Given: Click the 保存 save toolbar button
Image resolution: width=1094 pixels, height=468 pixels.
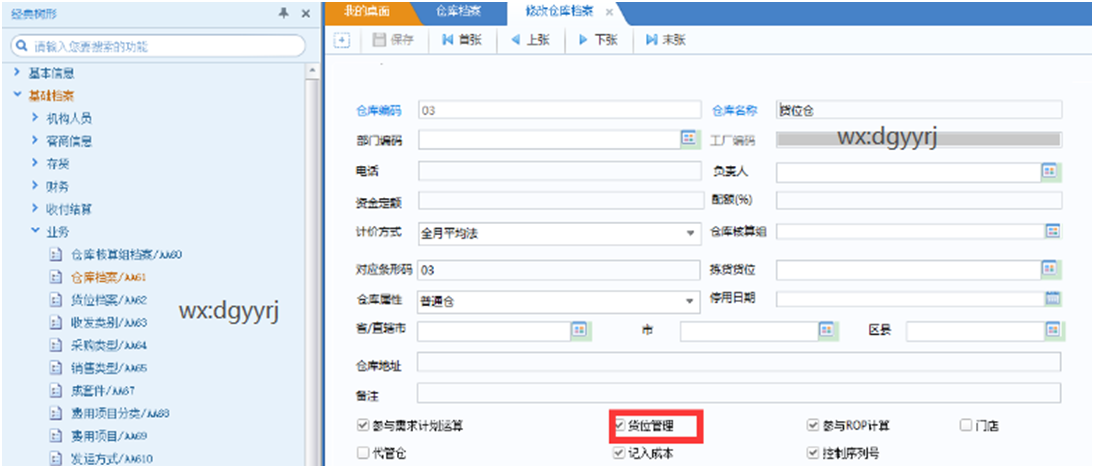Looking at the screenshot, I should [394, 40].
